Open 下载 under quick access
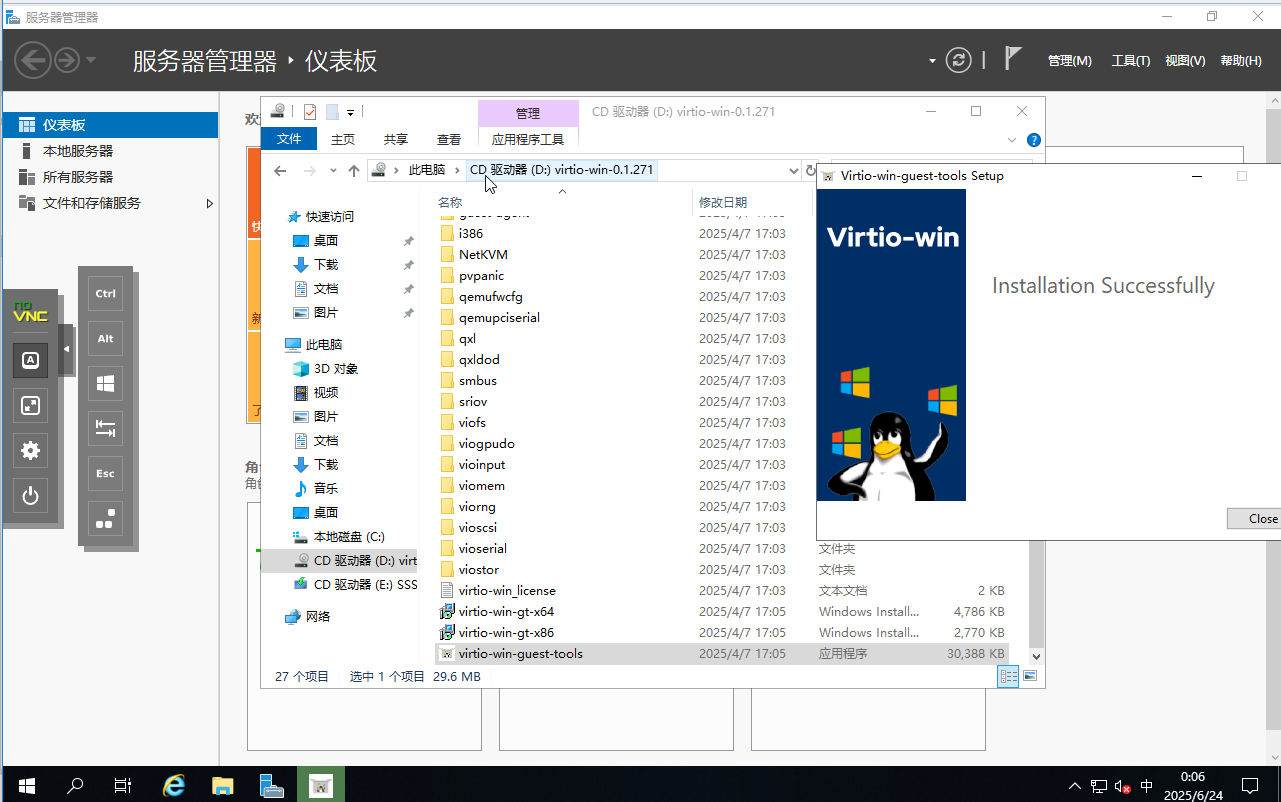This screenshot has height=802, width=1281. (326, 264)
